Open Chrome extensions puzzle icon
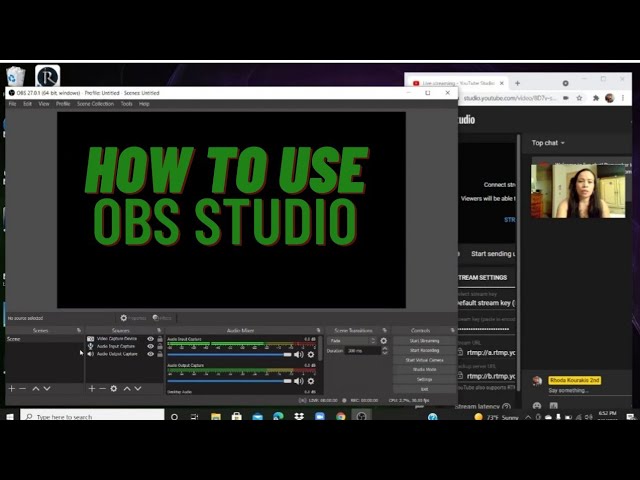 596,98
